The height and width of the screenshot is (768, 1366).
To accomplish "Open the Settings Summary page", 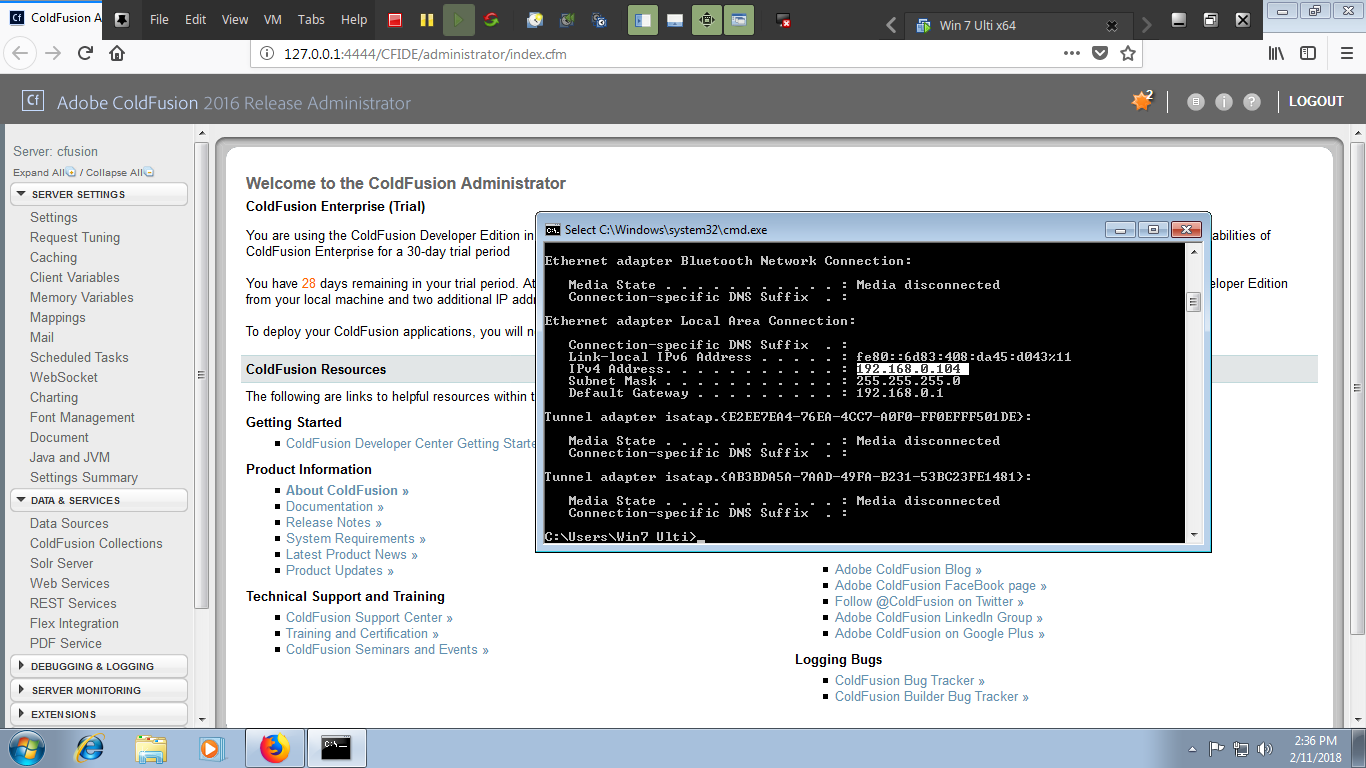I will coord(84,477).
